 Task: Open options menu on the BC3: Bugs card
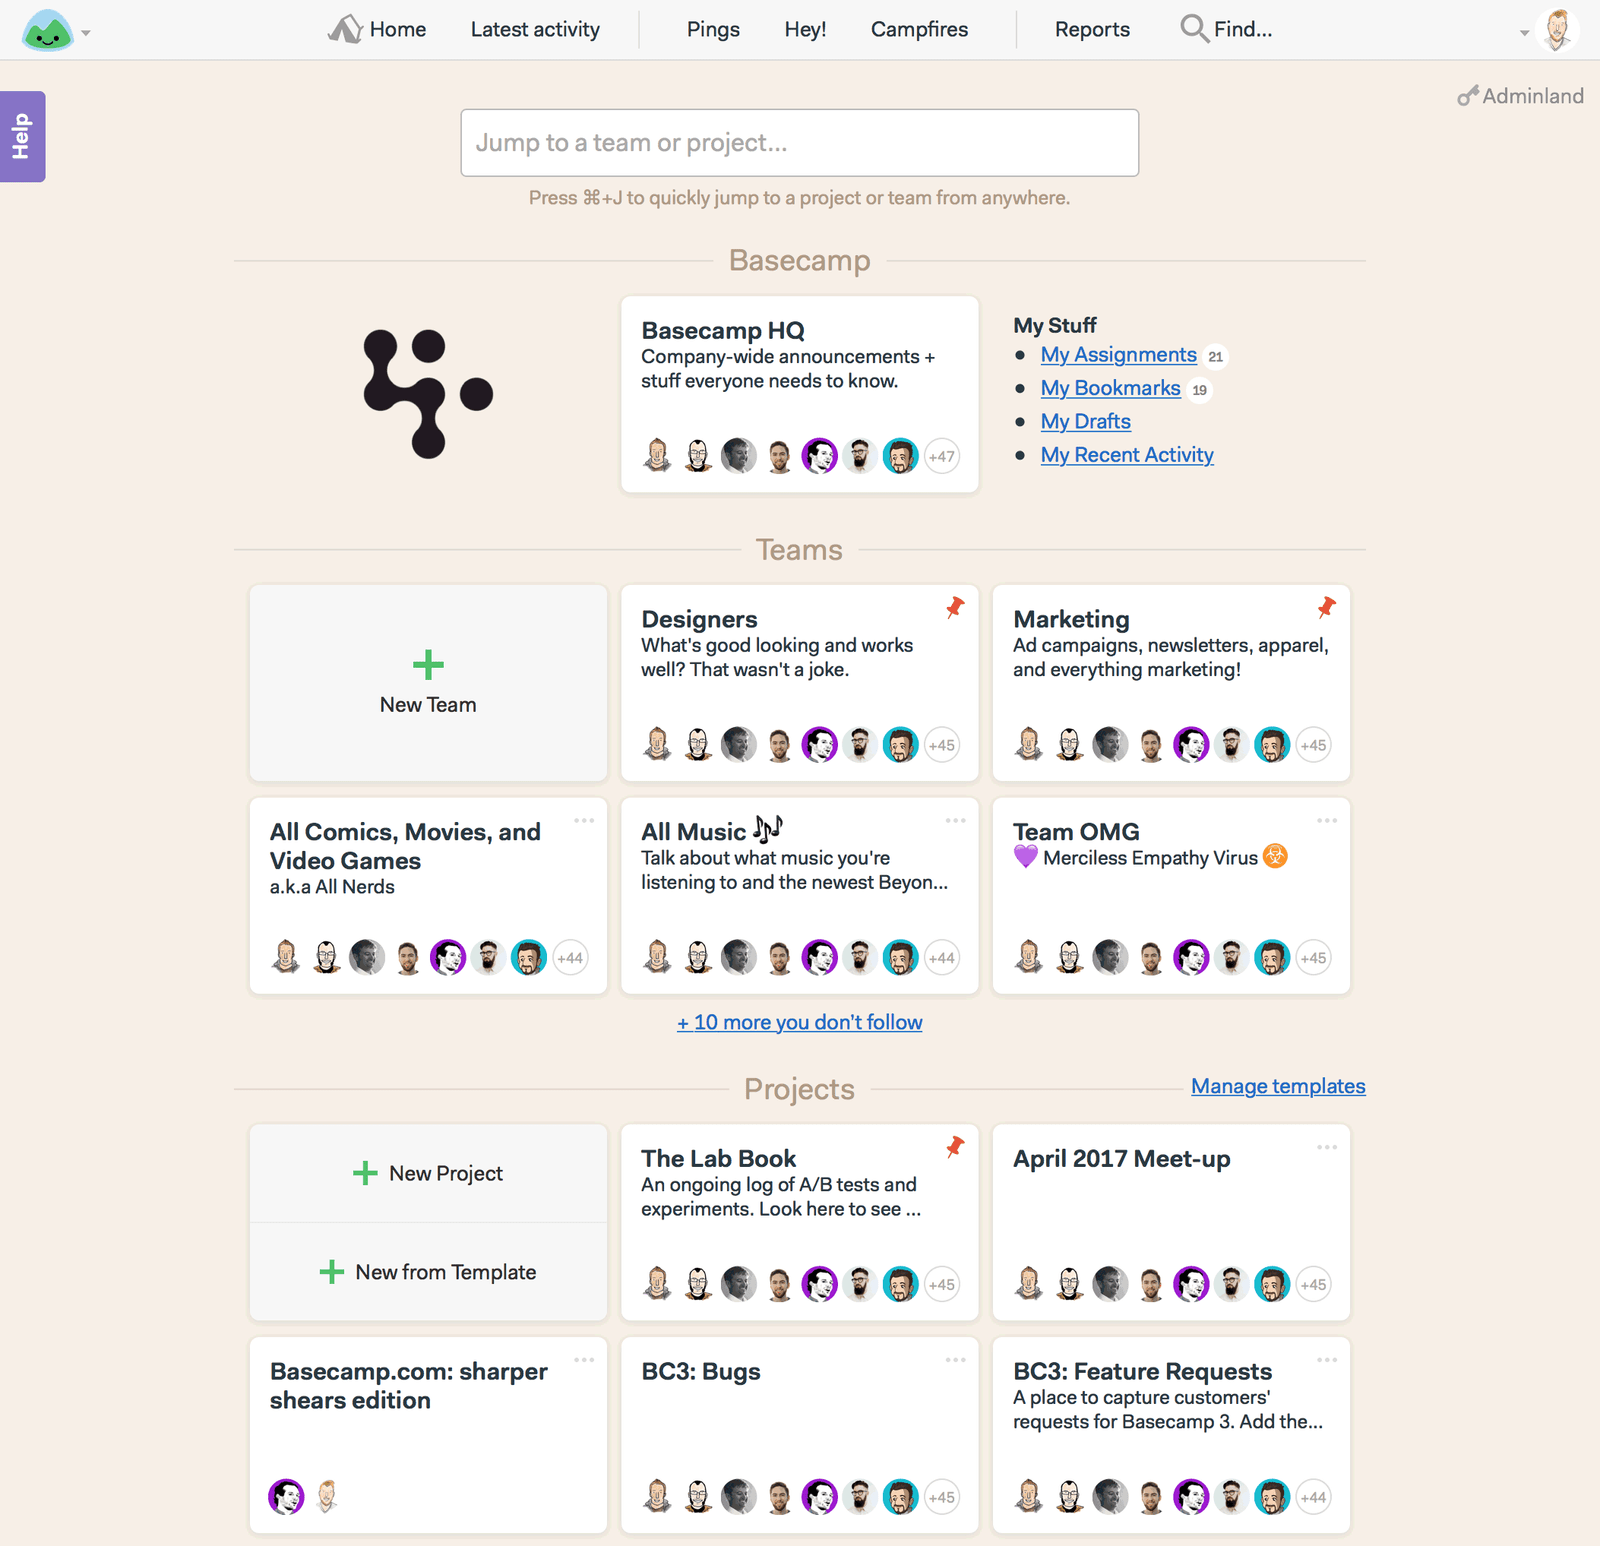click(x=956, y=1360)
